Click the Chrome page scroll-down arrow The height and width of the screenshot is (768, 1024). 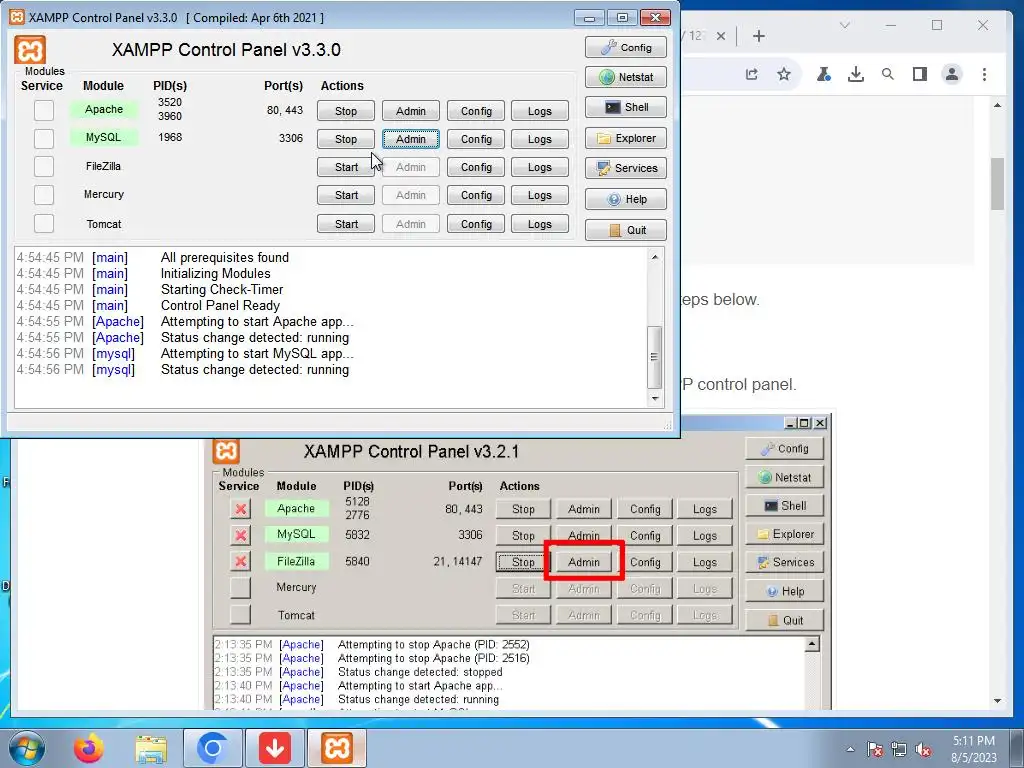coord(997,701)
